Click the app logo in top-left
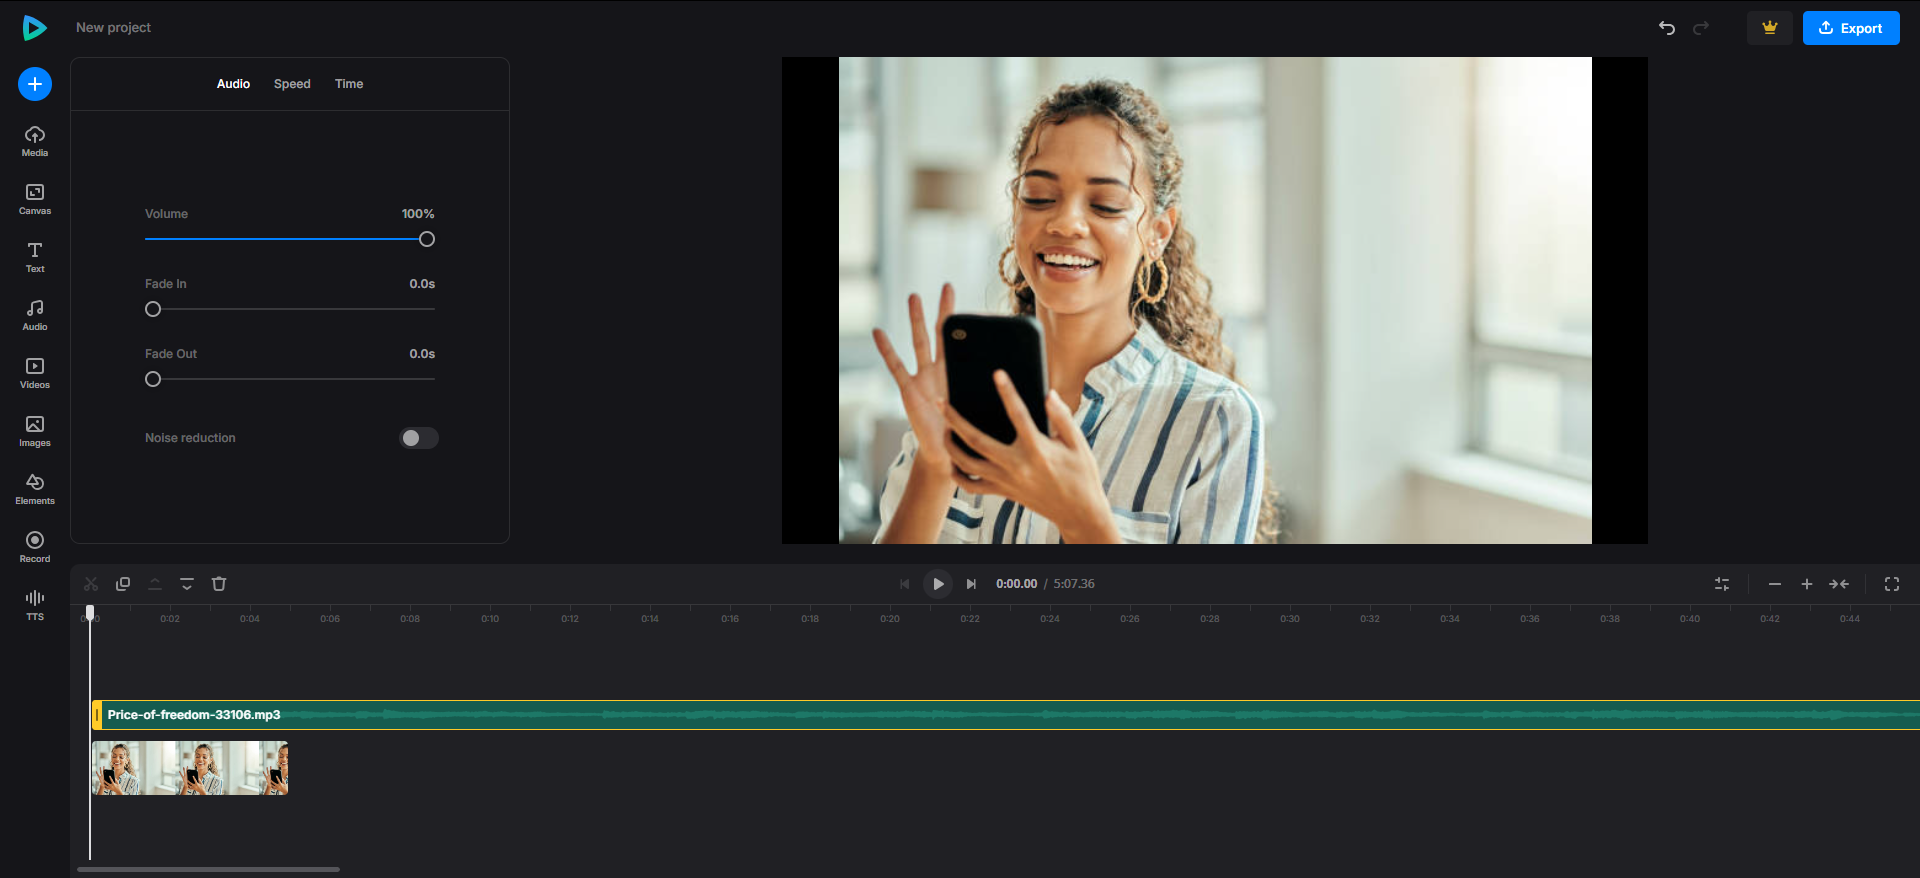 [x=35, y=28]
